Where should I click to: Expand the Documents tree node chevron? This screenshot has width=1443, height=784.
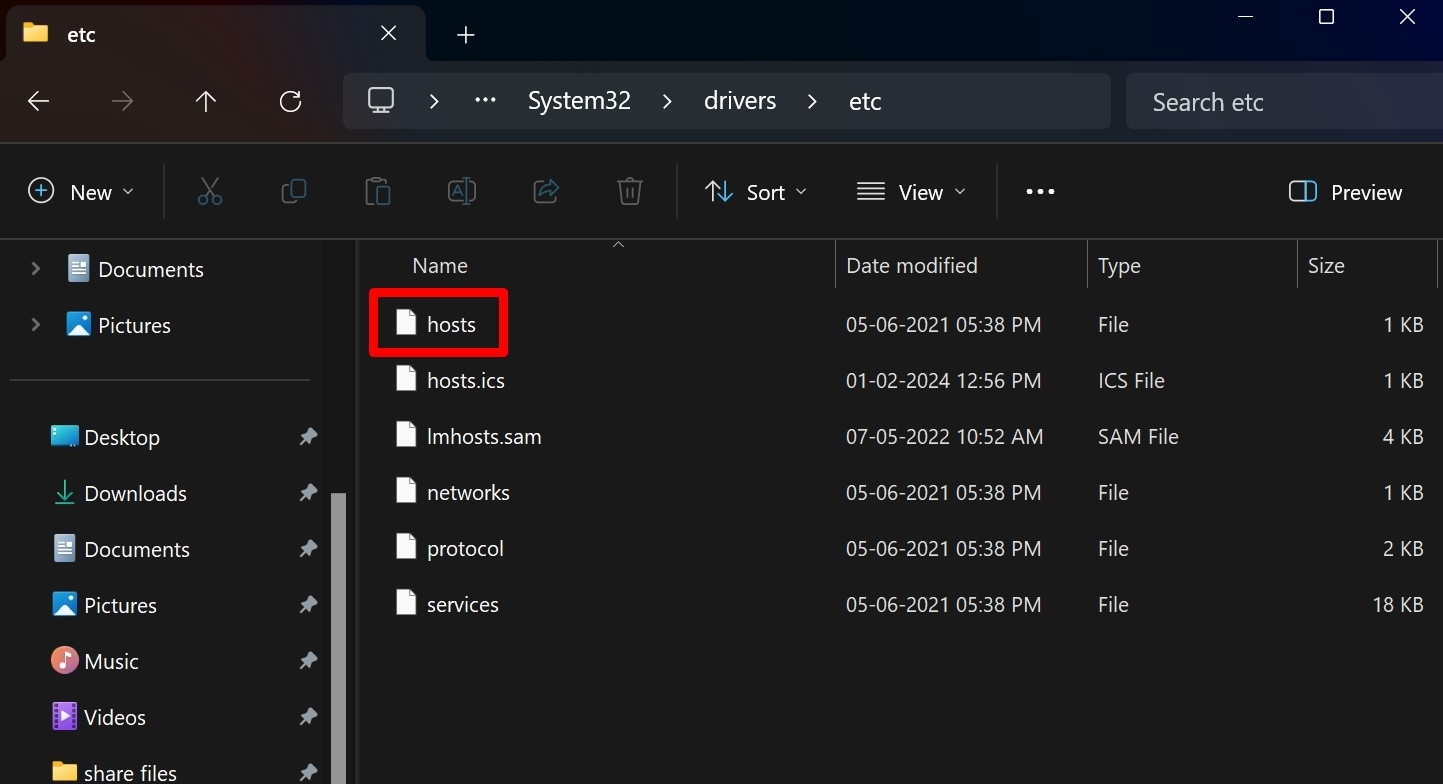[x=36, y=268]
